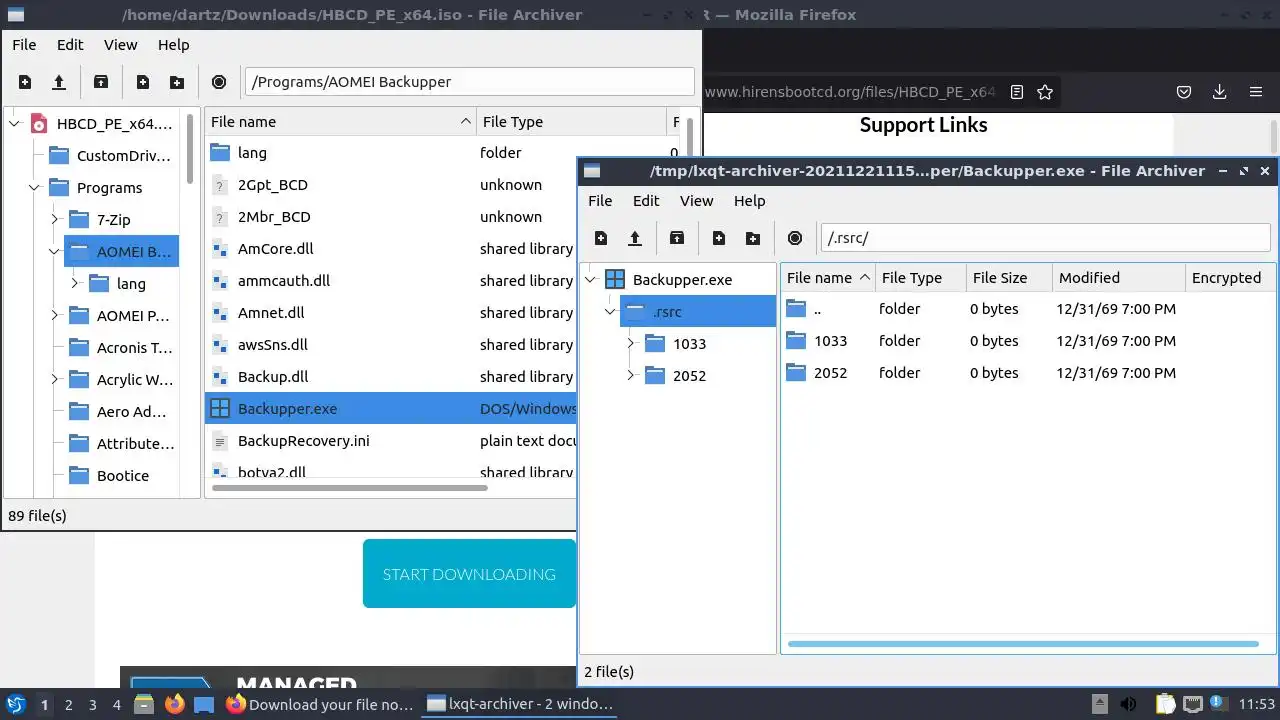Switch to virtual desktop 2

68,705
